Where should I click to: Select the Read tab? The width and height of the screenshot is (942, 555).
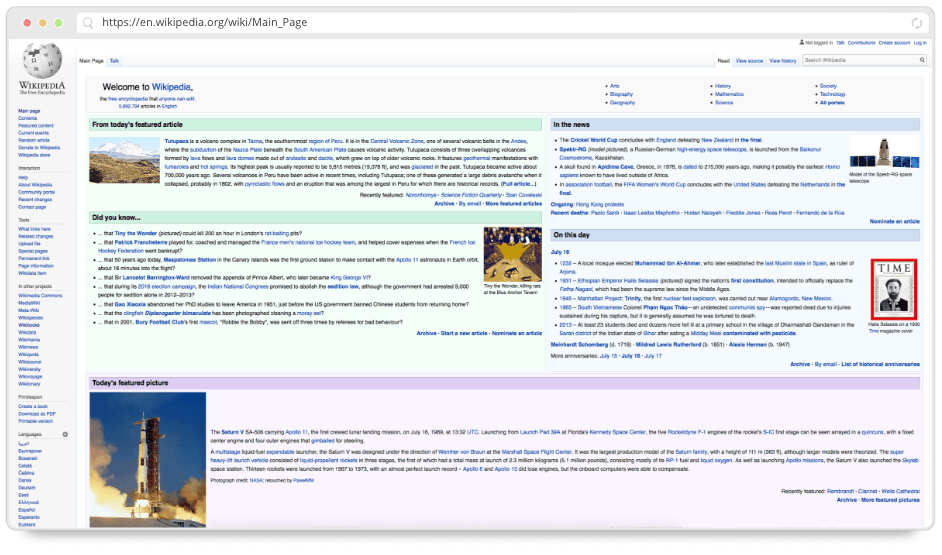723,61
